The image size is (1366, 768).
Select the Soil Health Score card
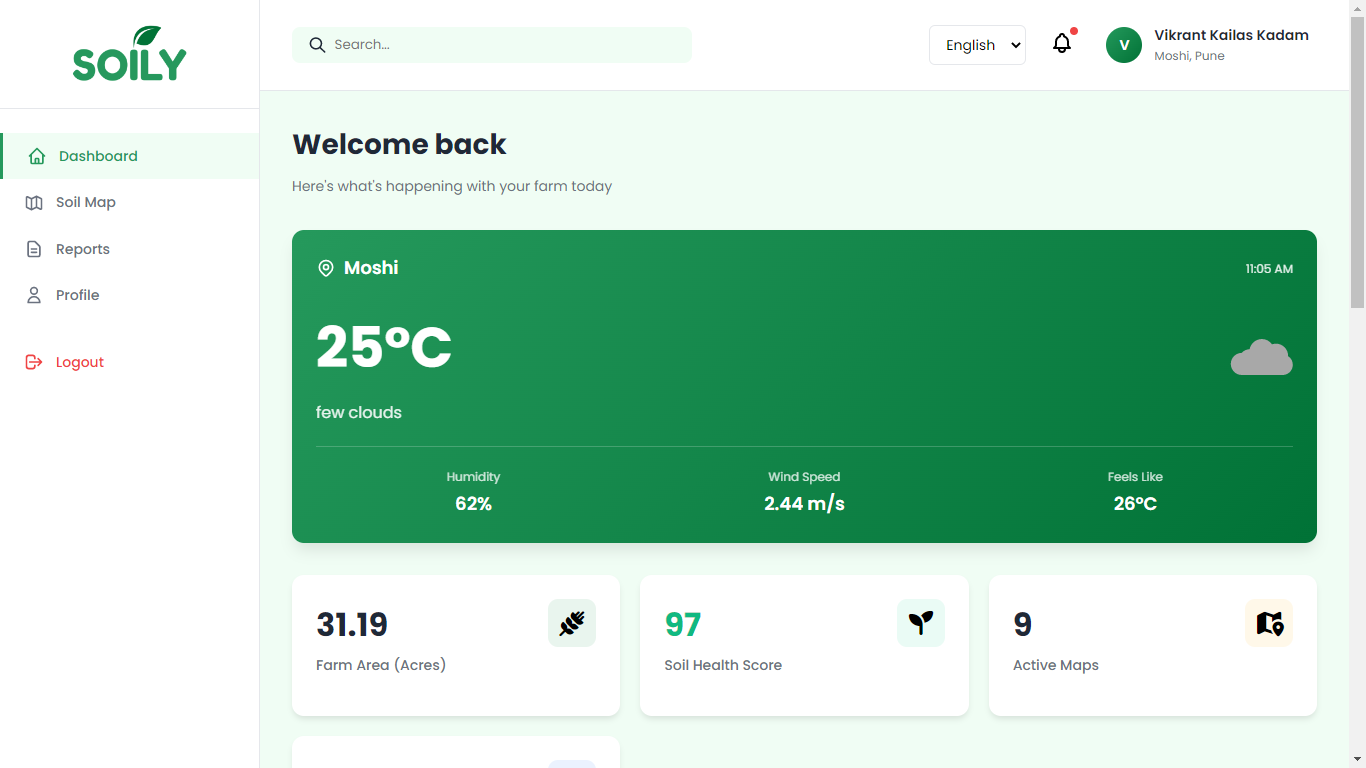coord(804,645)
